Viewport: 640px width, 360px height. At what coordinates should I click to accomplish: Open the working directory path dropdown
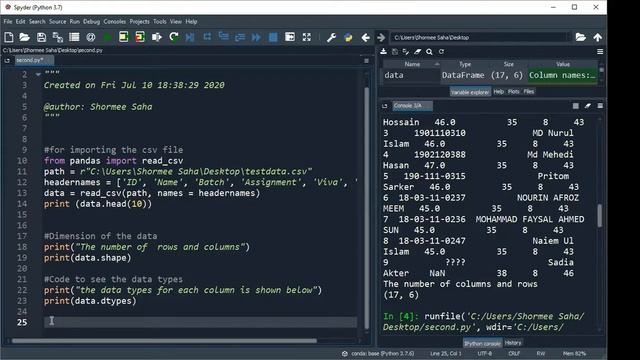point(569,38)
